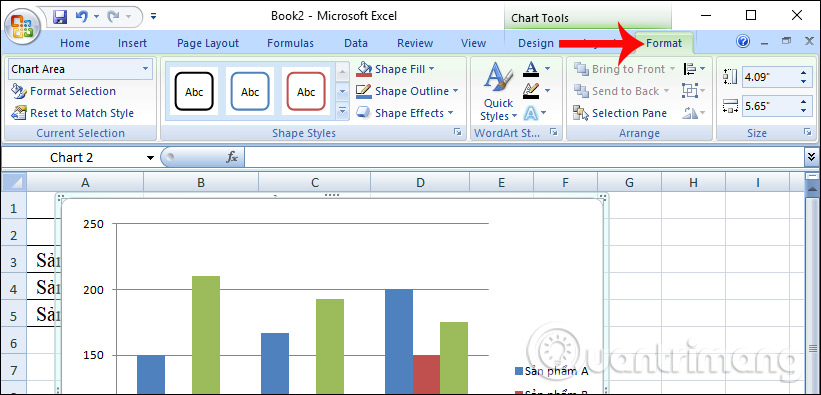Click inside the formula bar
The height and width of the screenshot is (395, 821).
coord(524,157)
